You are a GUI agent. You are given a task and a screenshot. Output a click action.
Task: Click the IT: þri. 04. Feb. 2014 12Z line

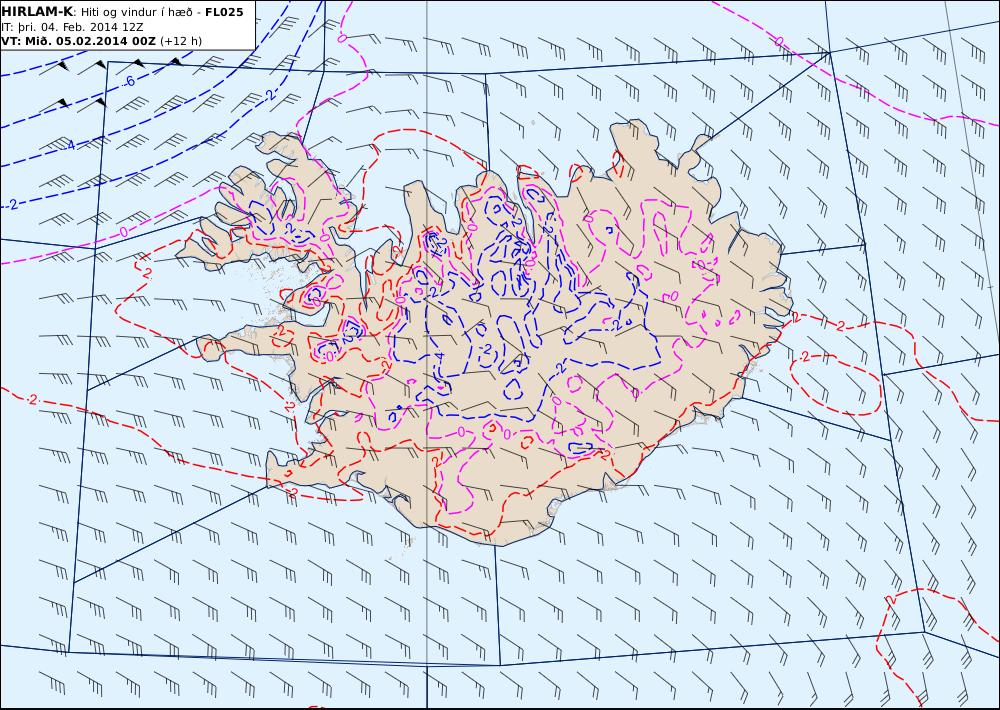[73, 27]
